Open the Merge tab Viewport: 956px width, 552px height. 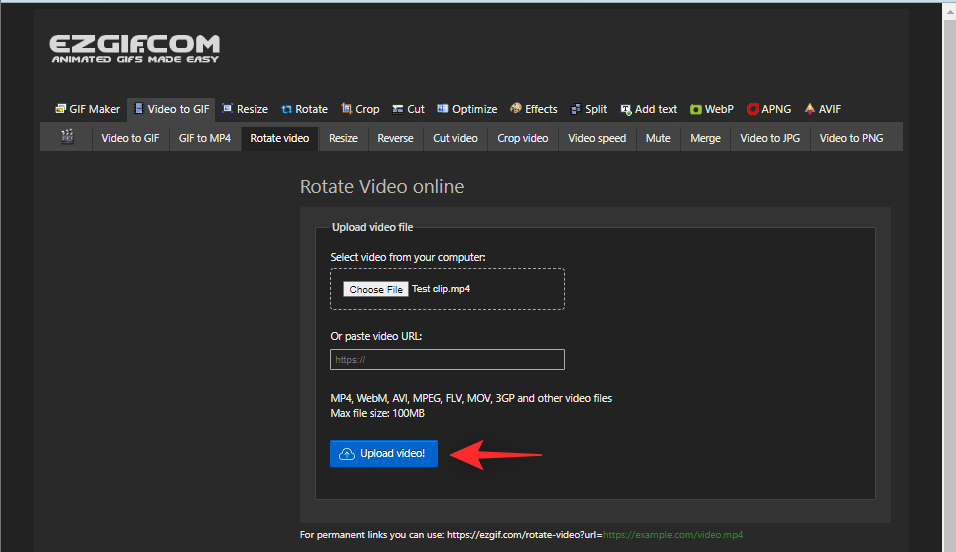pyautogui.click(x=705, y=138)
